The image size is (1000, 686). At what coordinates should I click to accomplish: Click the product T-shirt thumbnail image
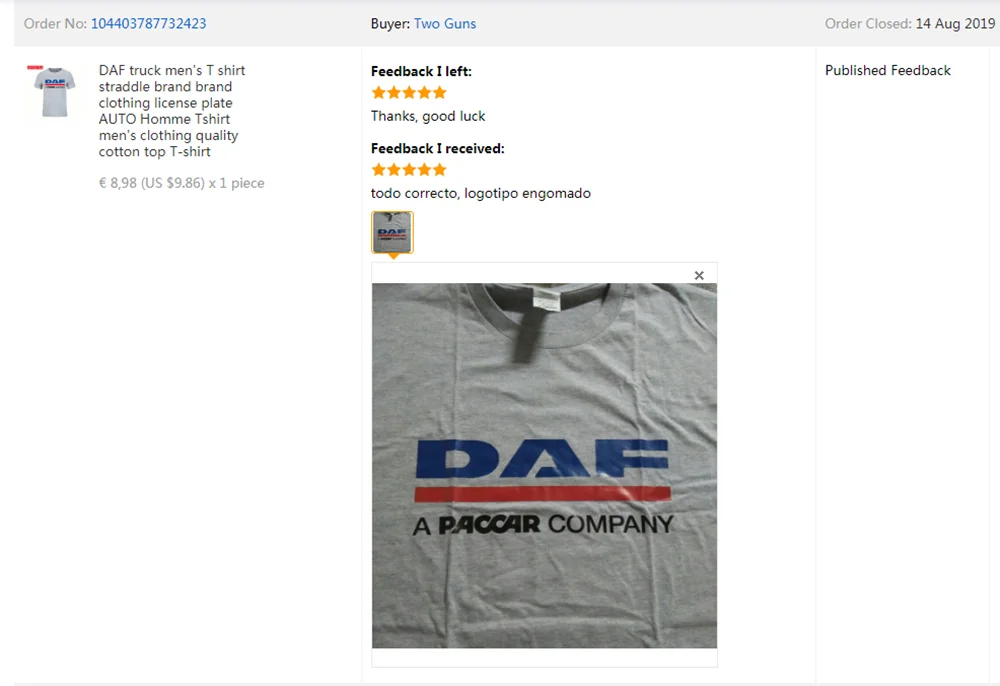coord(54,92)
